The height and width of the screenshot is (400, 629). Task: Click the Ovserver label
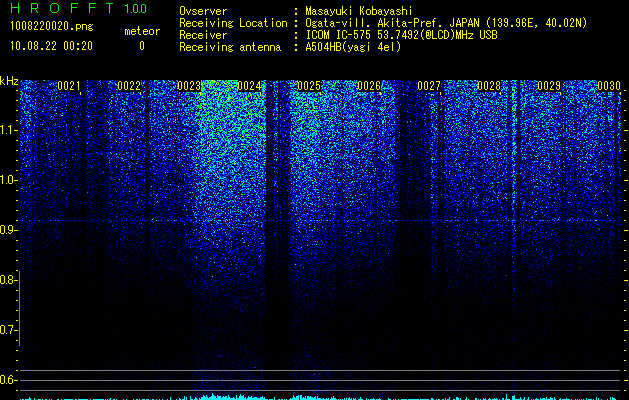click(x=203, y=11)
